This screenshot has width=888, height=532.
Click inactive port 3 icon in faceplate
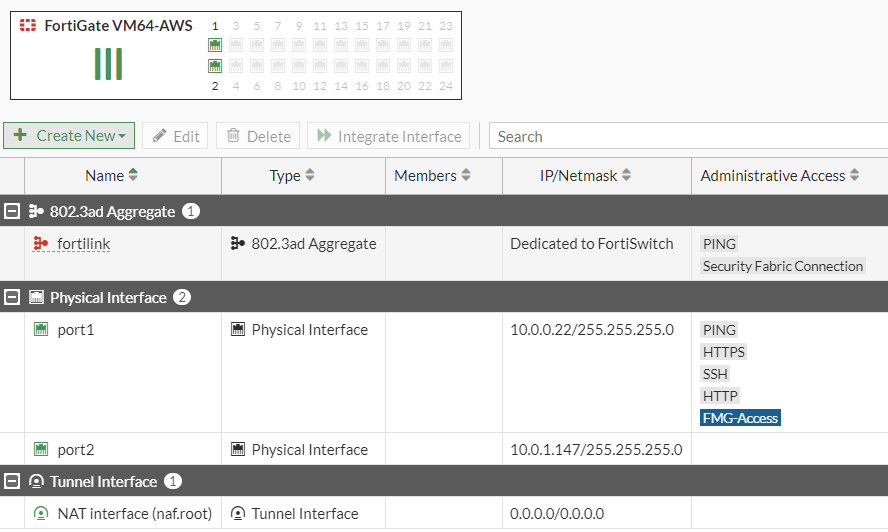coord(236,45)
